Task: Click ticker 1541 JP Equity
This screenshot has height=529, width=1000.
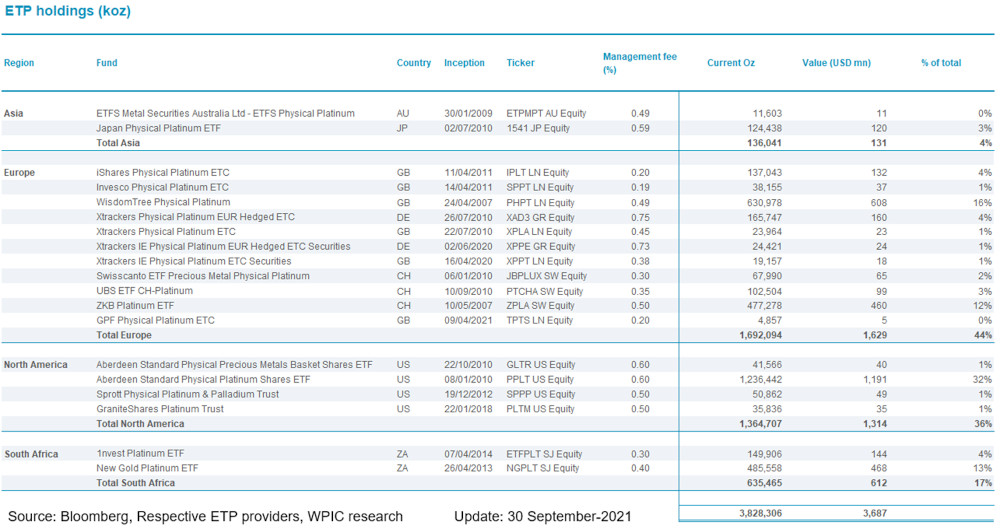Action: [538, 128]
